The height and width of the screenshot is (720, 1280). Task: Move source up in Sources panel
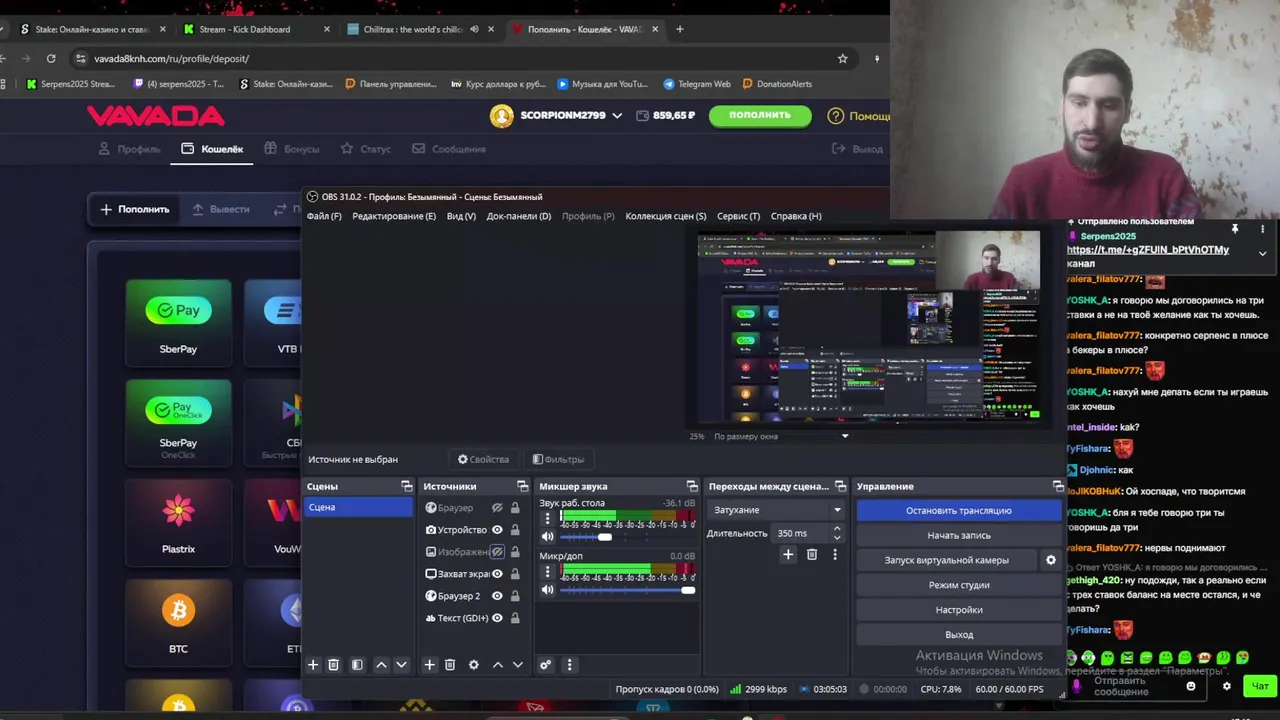pyautogui.click(x=497, y=665)
